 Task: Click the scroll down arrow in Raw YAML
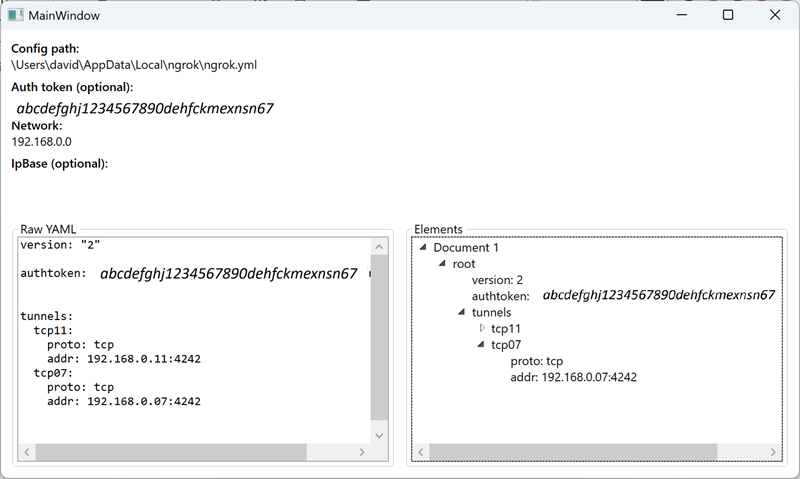point(378,434)
